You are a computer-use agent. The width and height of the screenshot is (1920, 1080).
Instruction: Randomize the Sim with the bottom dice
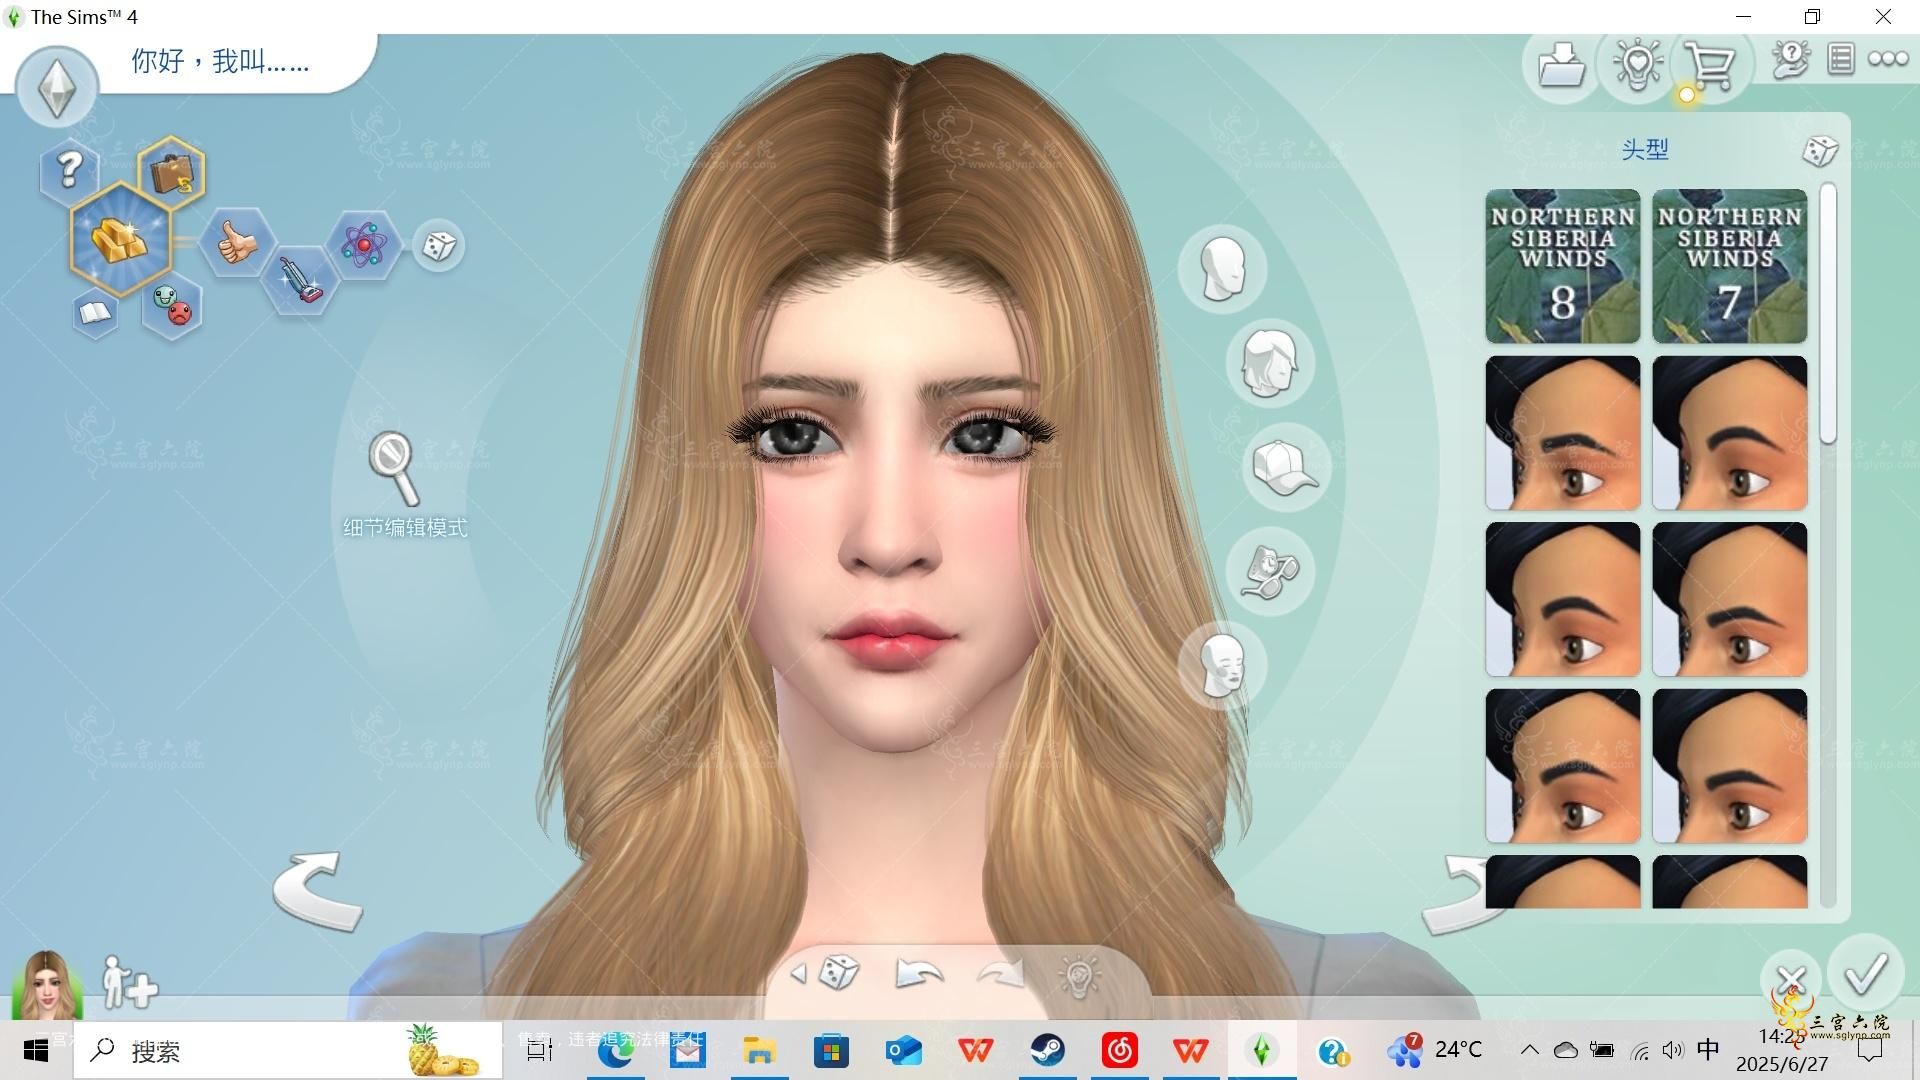[x=838, y=972]
